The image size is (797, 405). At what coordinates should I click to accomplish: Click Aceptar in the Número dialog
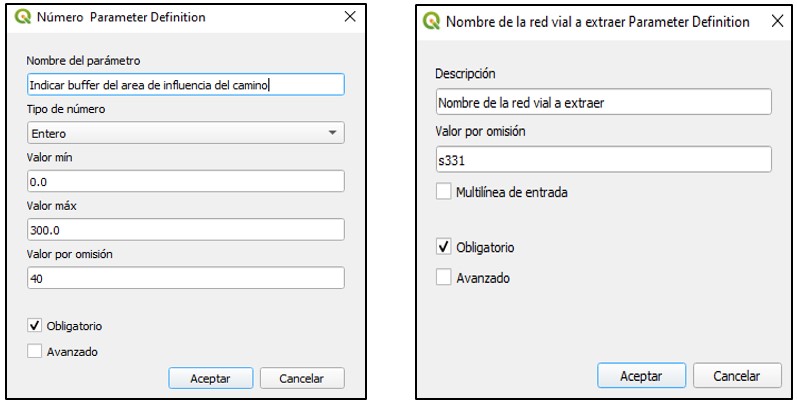(210, 379)
